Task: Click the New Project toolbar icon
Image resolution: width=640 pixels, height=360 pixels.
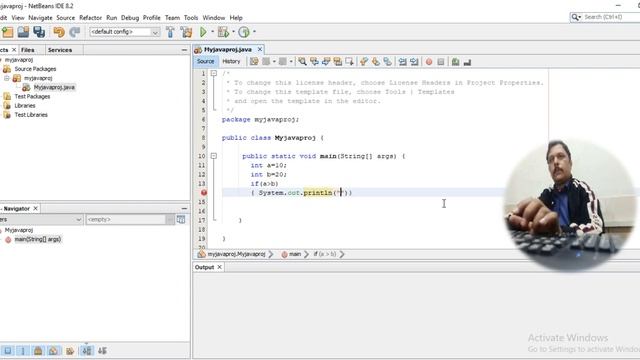Action: coord(8,32)
